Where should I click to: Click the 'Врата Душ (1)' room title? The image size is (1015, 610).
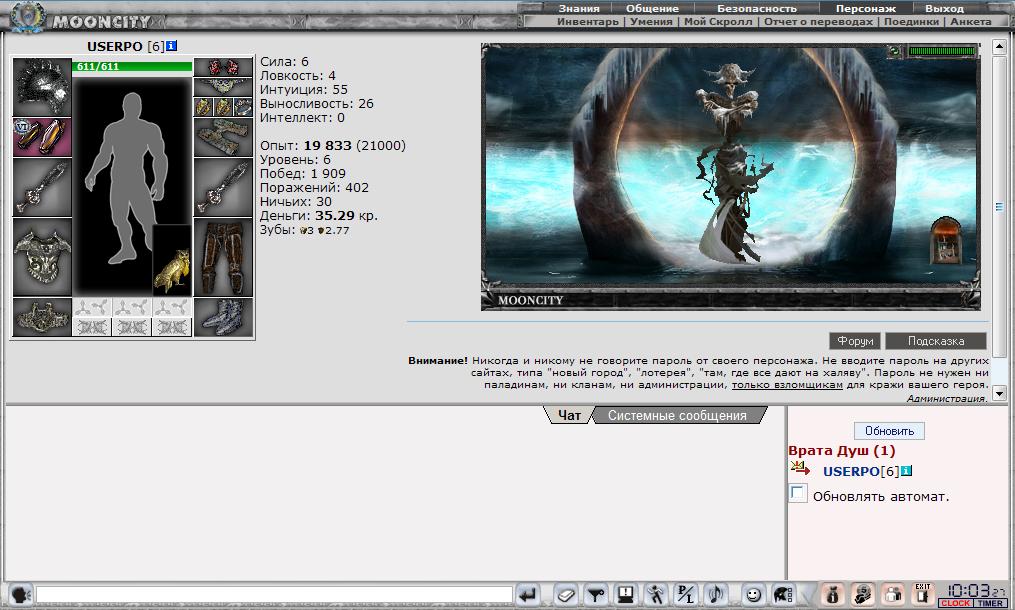pyautogui.click(x=842, y=451)
